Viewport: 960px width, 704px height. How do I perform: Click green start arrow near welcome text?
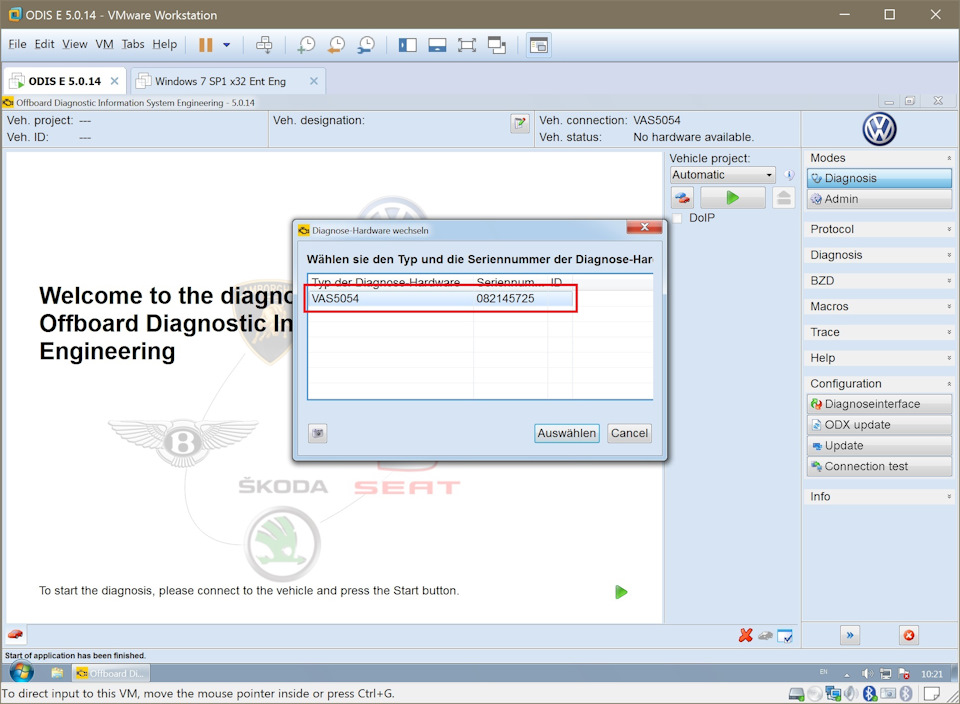(x=621, y=592)
